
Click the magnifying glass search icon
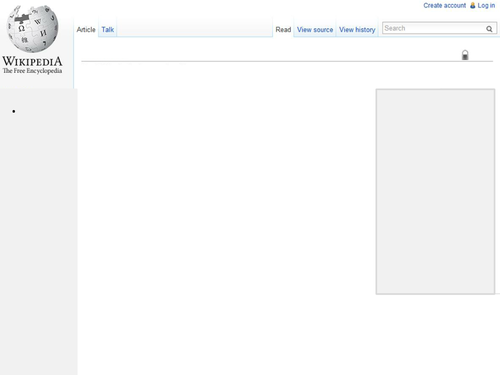489,29
